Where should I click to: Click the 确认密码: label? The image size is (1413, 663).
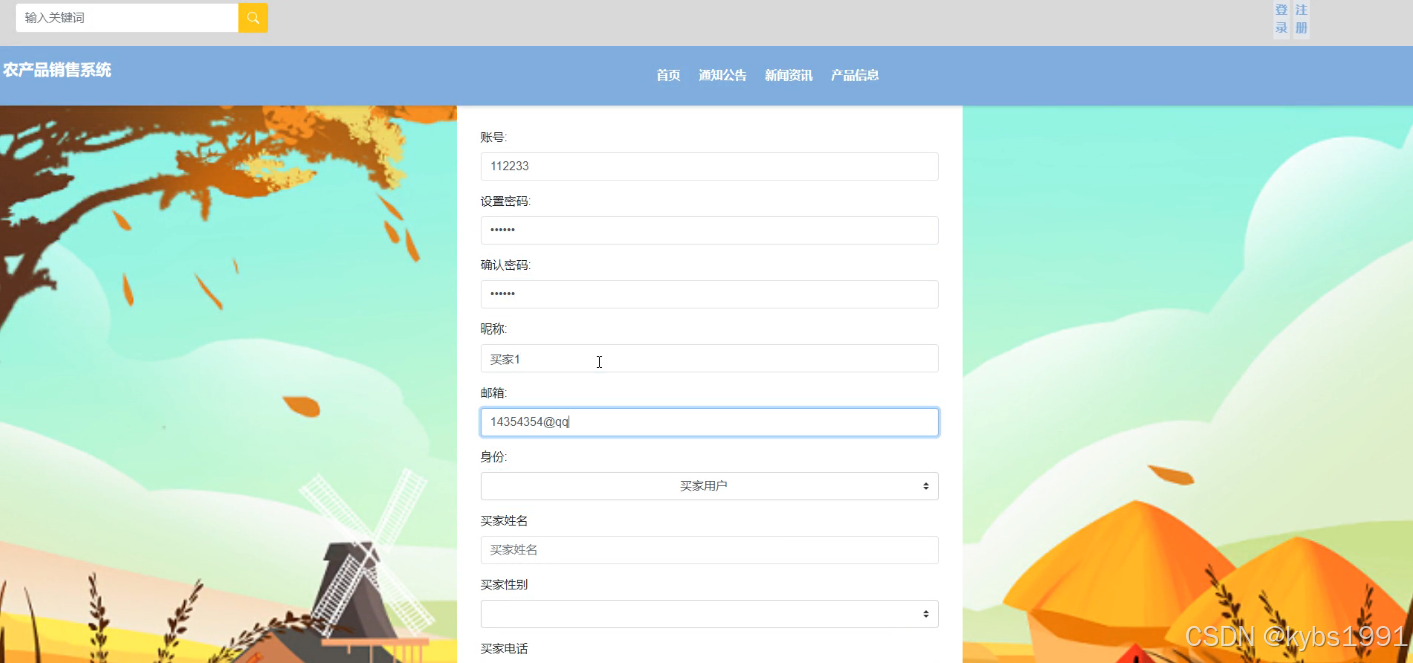pyautogui.click(x=506, y=265)
